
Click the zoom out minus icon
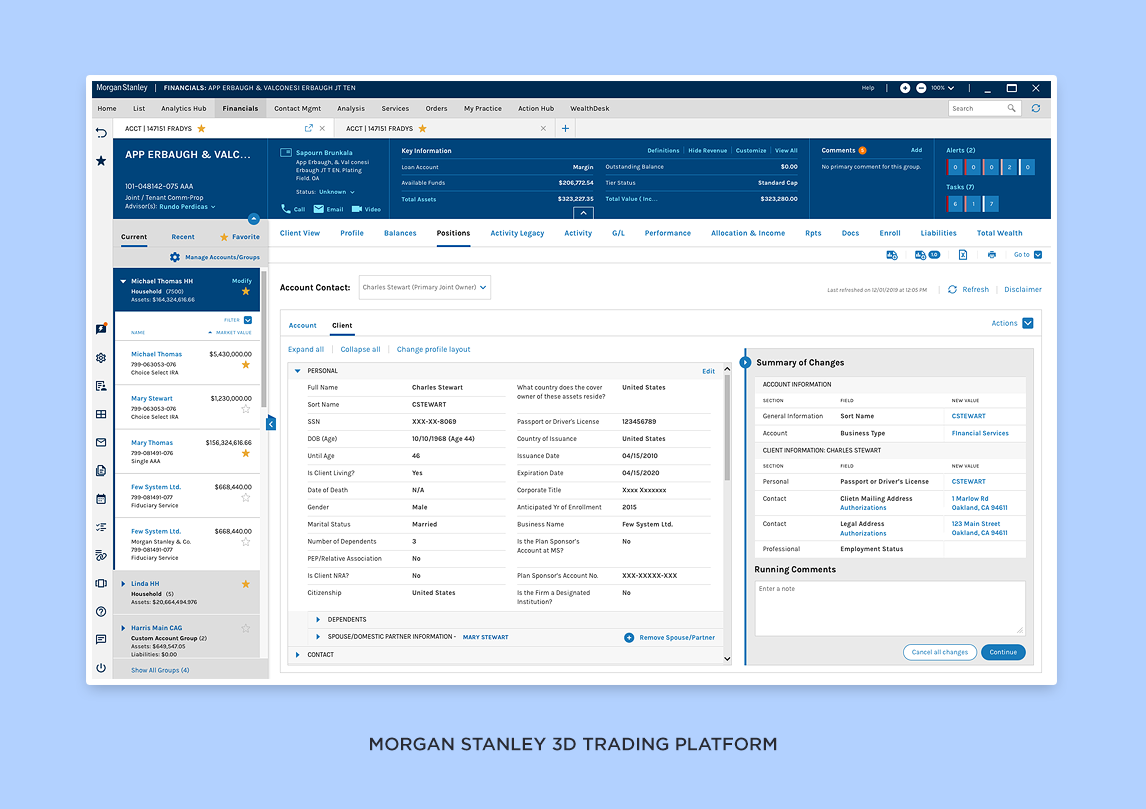pyautogui.click(x=921, y=88)
